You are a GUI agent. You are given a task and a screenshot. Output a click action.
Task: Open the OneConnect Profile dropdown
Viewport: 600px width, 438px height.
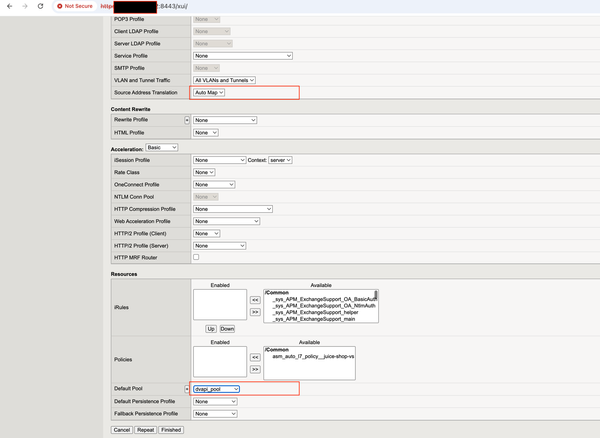click(x=214, y=185)
